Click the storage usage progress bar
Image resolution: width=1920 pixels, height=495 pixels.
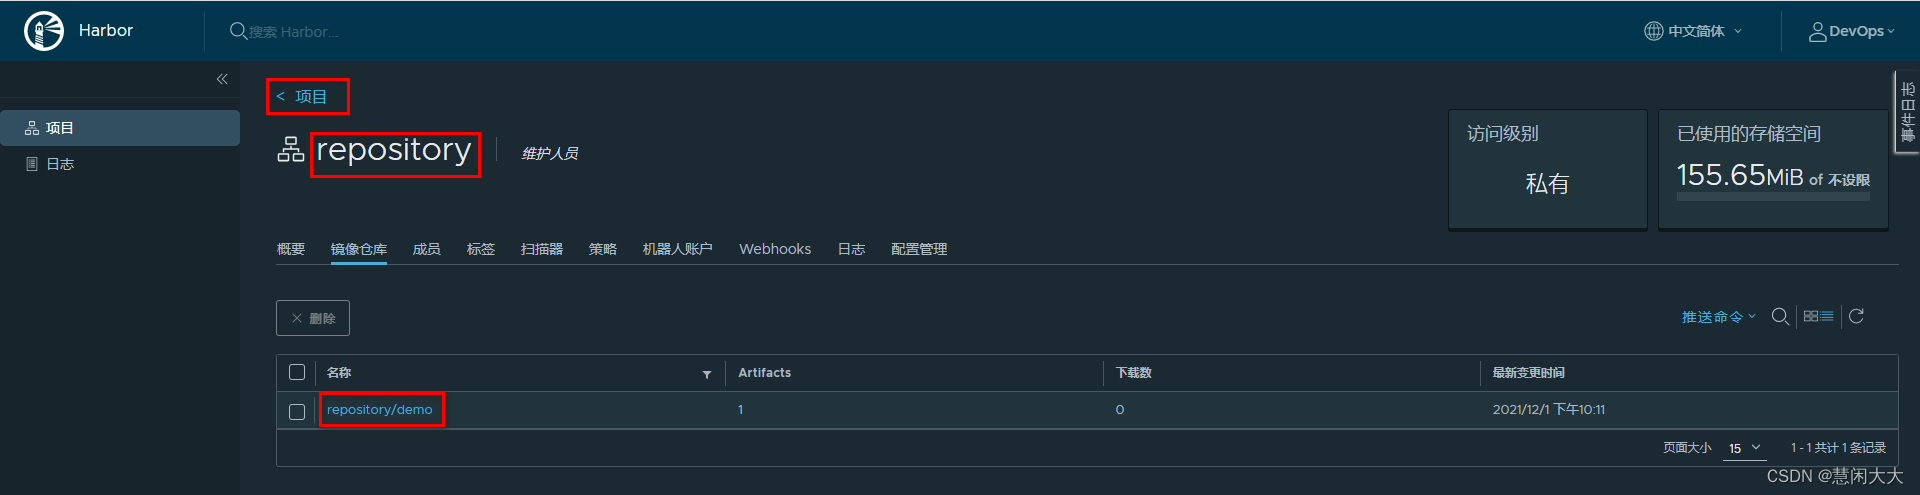1773,197
